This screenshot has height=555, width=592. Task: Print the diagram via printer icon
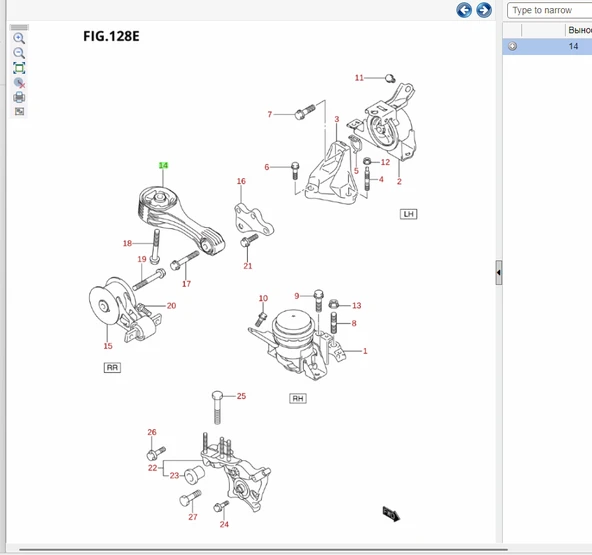point(19,97)
